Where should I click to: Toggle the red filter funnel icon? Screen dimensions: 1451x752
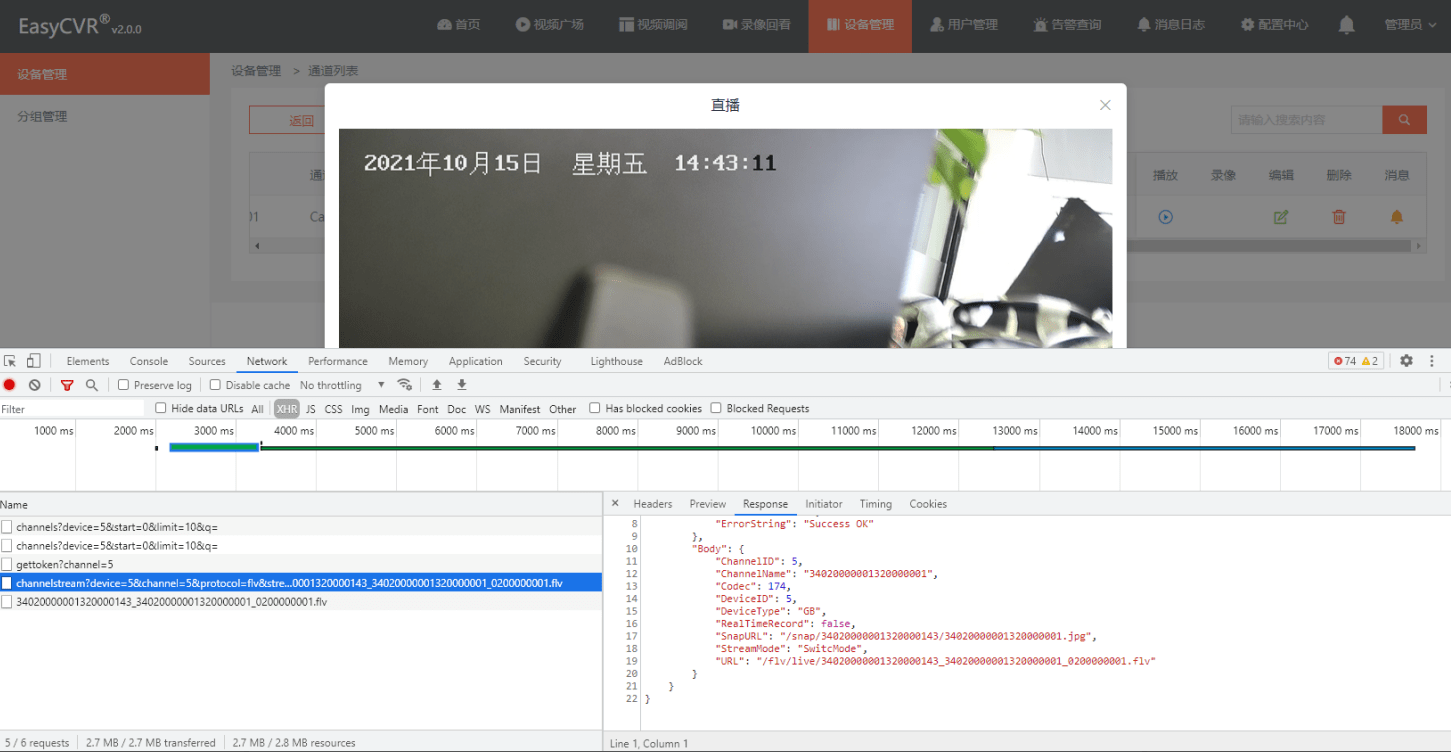[67, 385]
